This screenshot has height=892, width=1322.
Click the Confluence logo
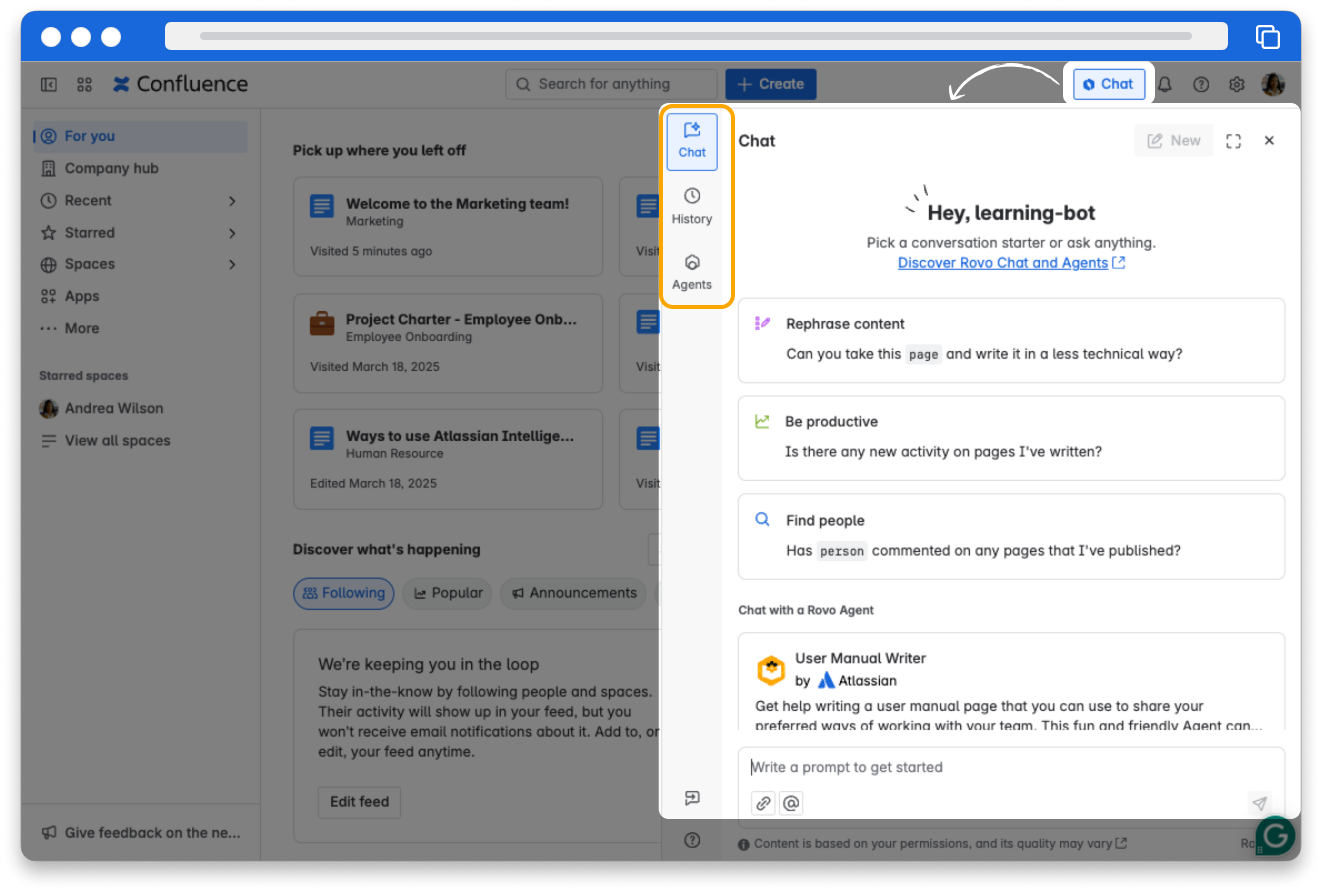(x=180, y=84)
